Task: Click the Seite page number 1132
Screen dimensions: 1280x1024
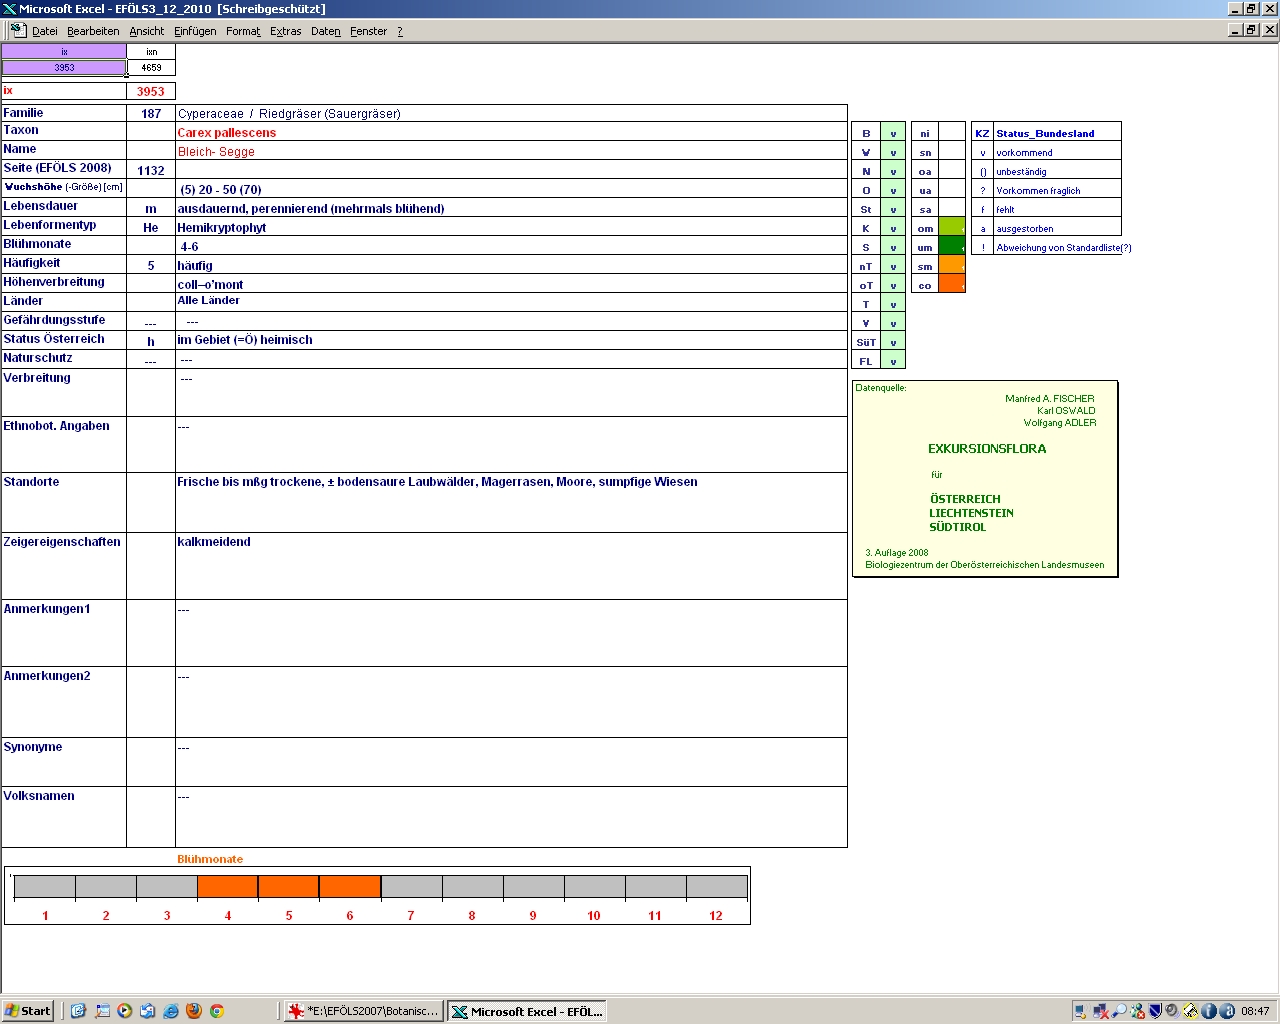Action: [x=151, y=170]
